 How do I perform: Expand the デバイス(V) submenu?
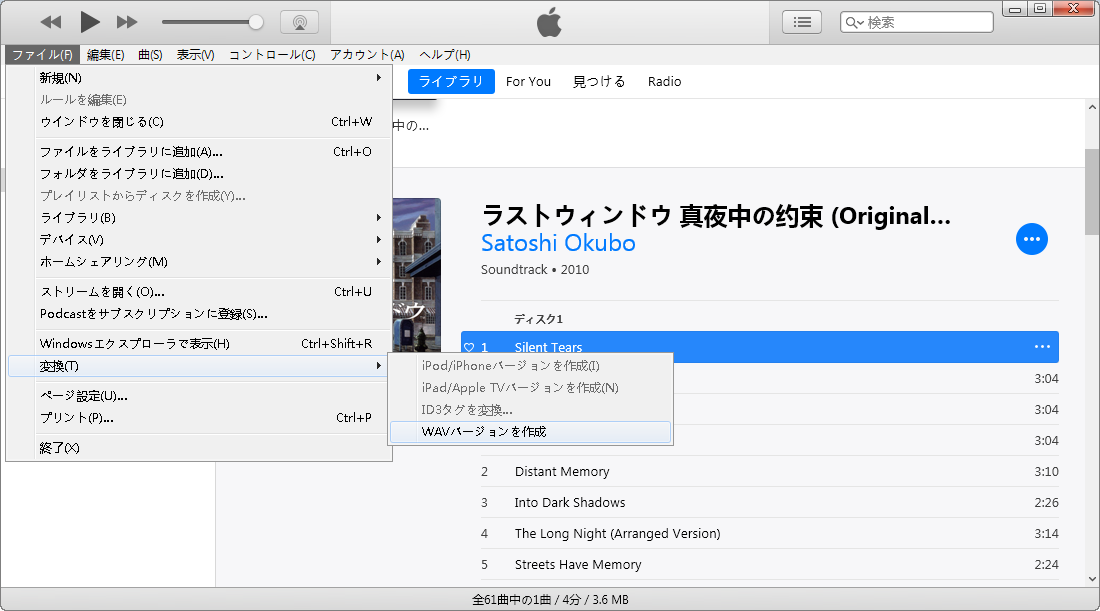pos(199,240)
